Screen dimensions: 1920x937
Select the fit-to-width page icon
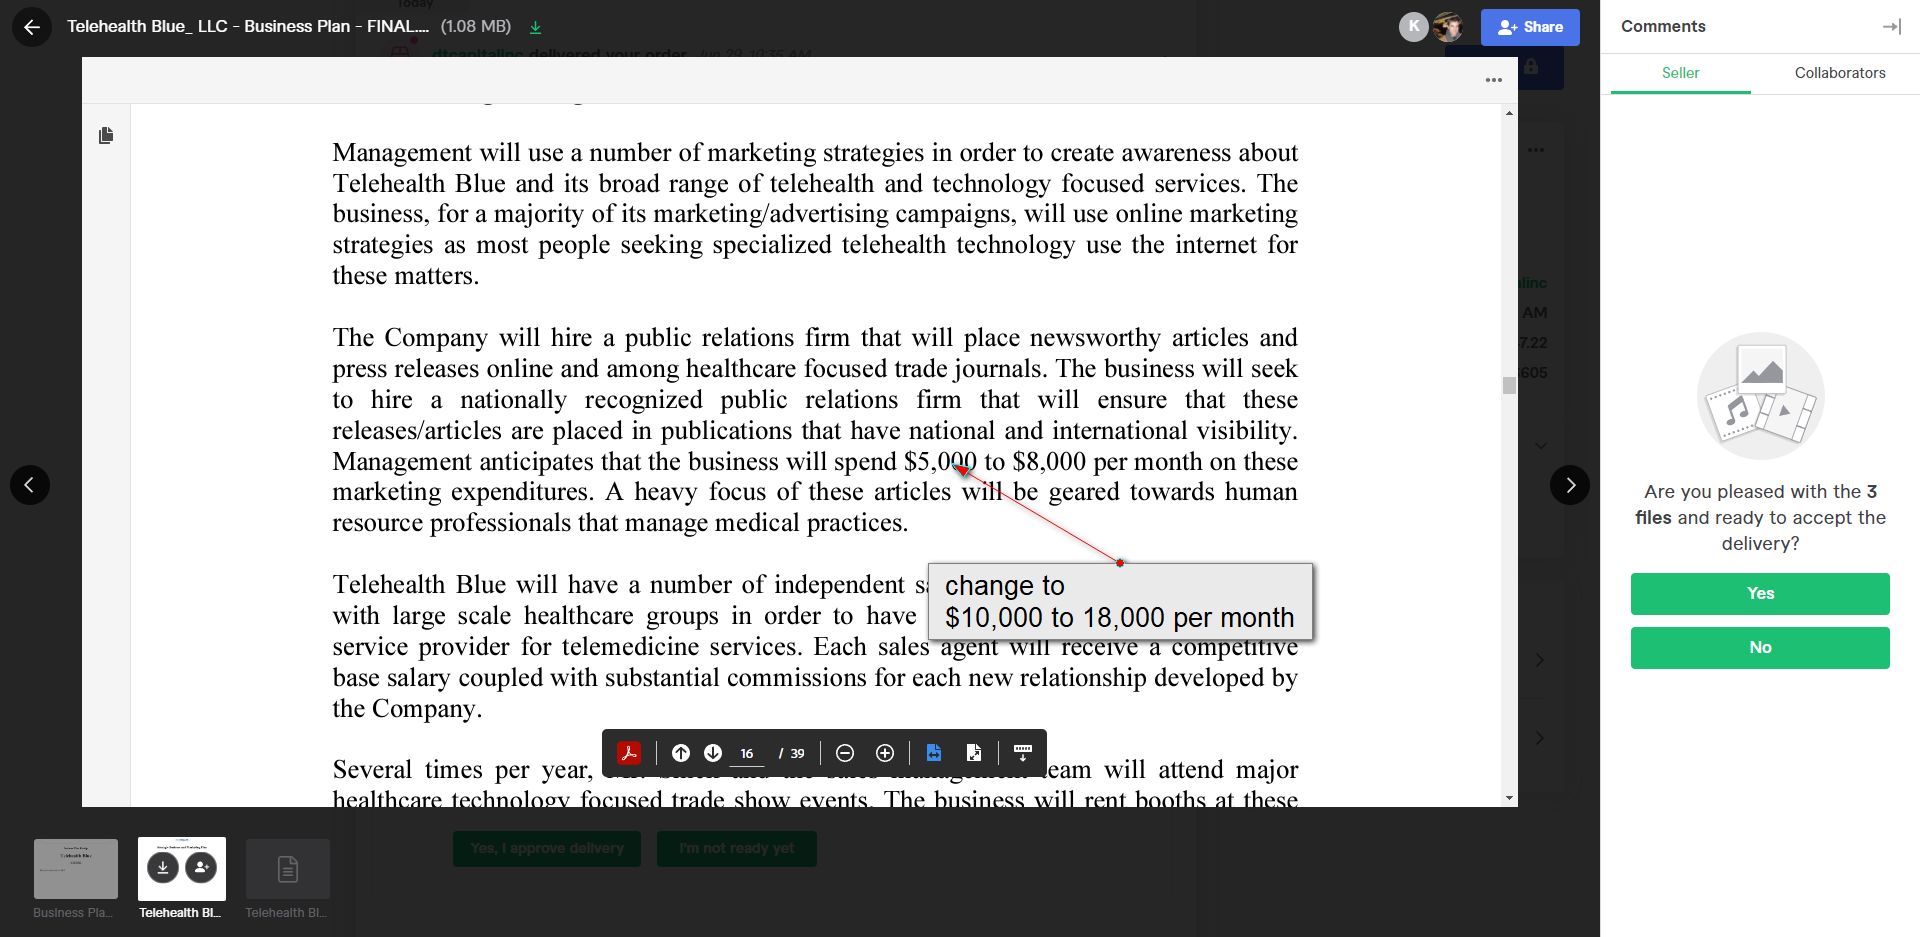click(x=934, y=753)
